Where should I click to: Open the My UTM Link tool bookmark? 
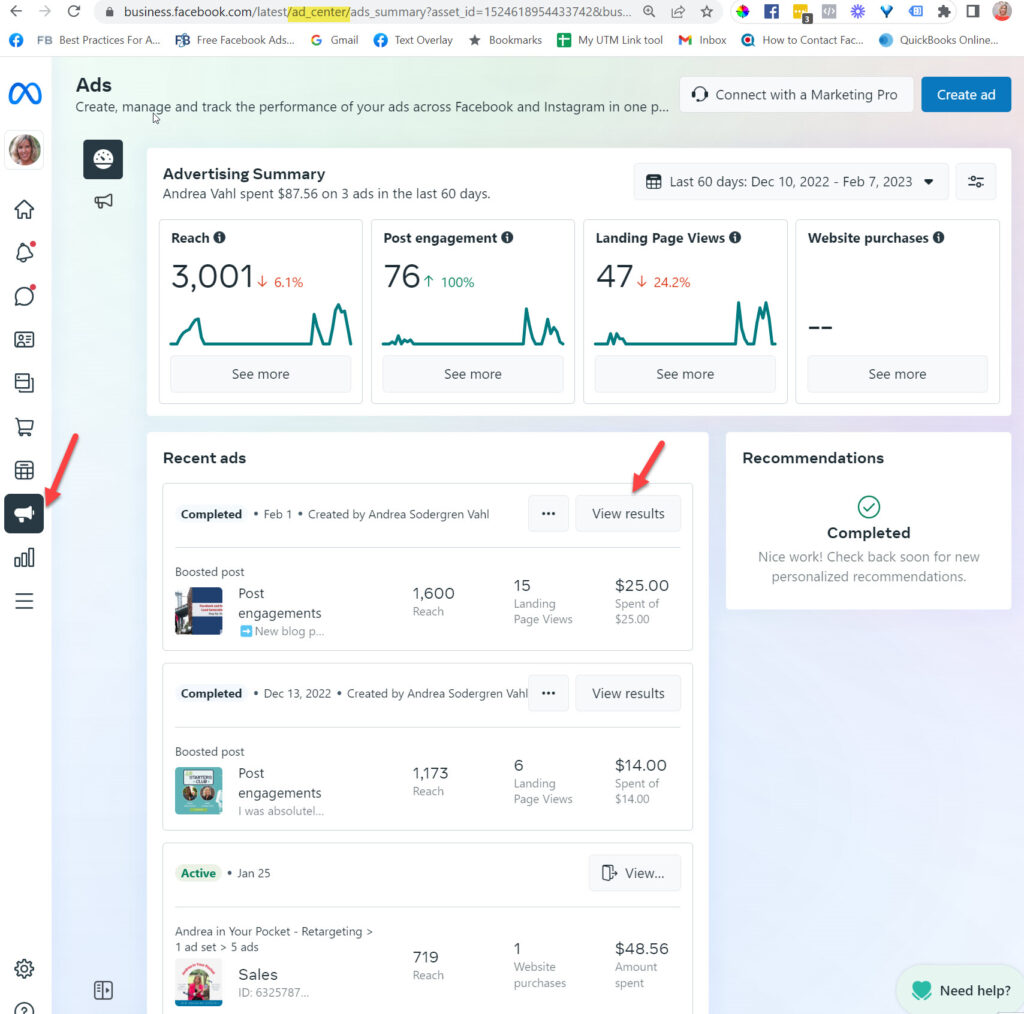609,40
